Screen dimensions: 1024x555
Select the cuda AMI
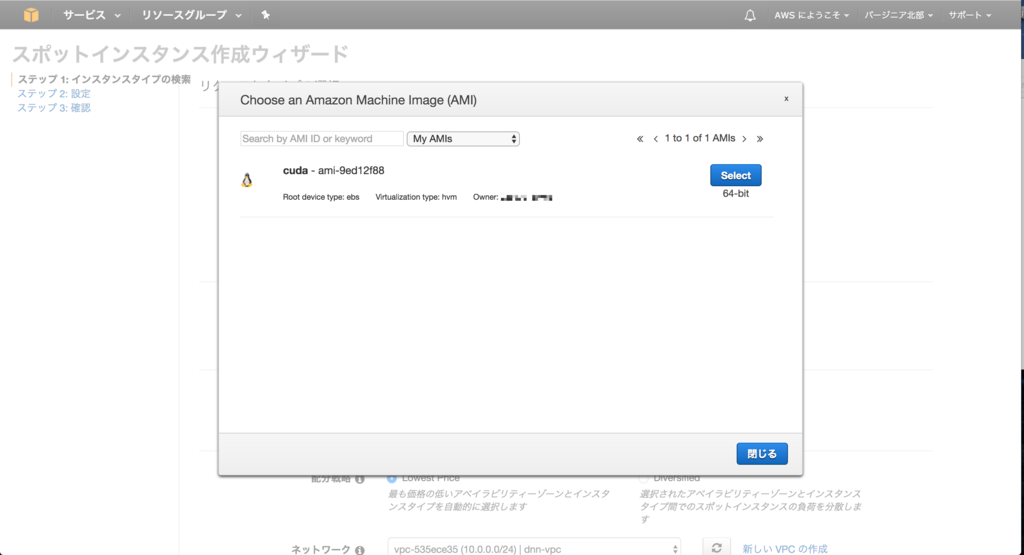735,175
